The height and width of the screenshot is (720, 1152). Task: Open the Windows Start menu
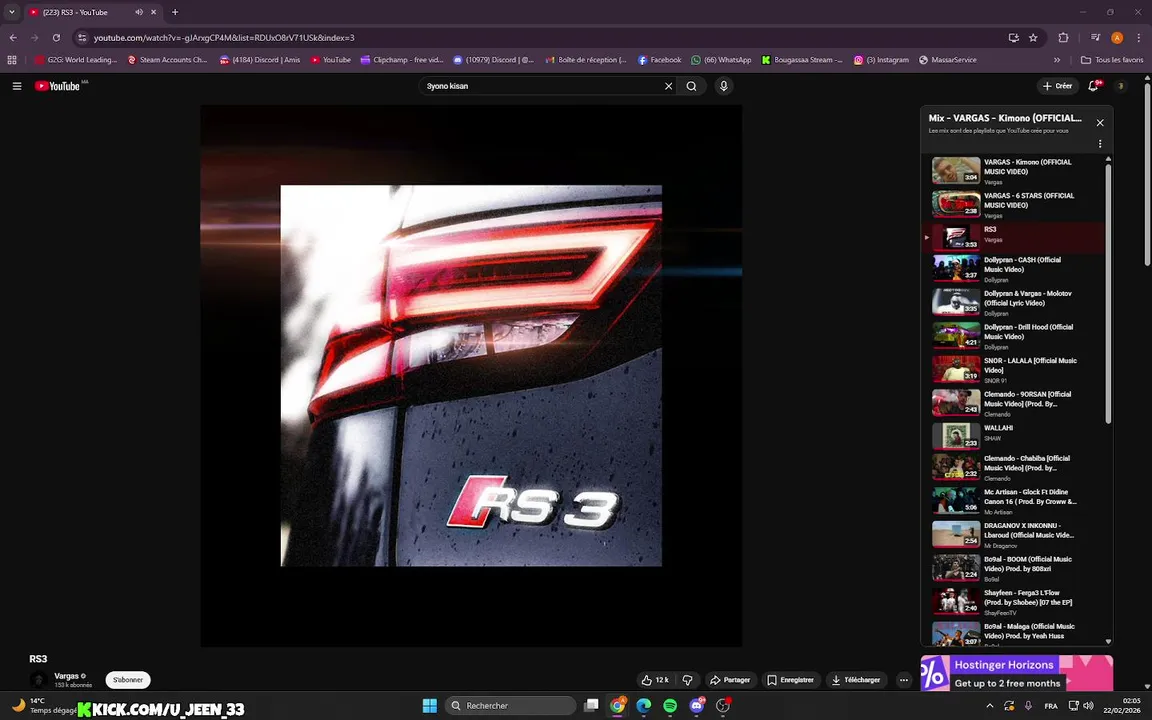pyautogui.click(x=430, y=706)
